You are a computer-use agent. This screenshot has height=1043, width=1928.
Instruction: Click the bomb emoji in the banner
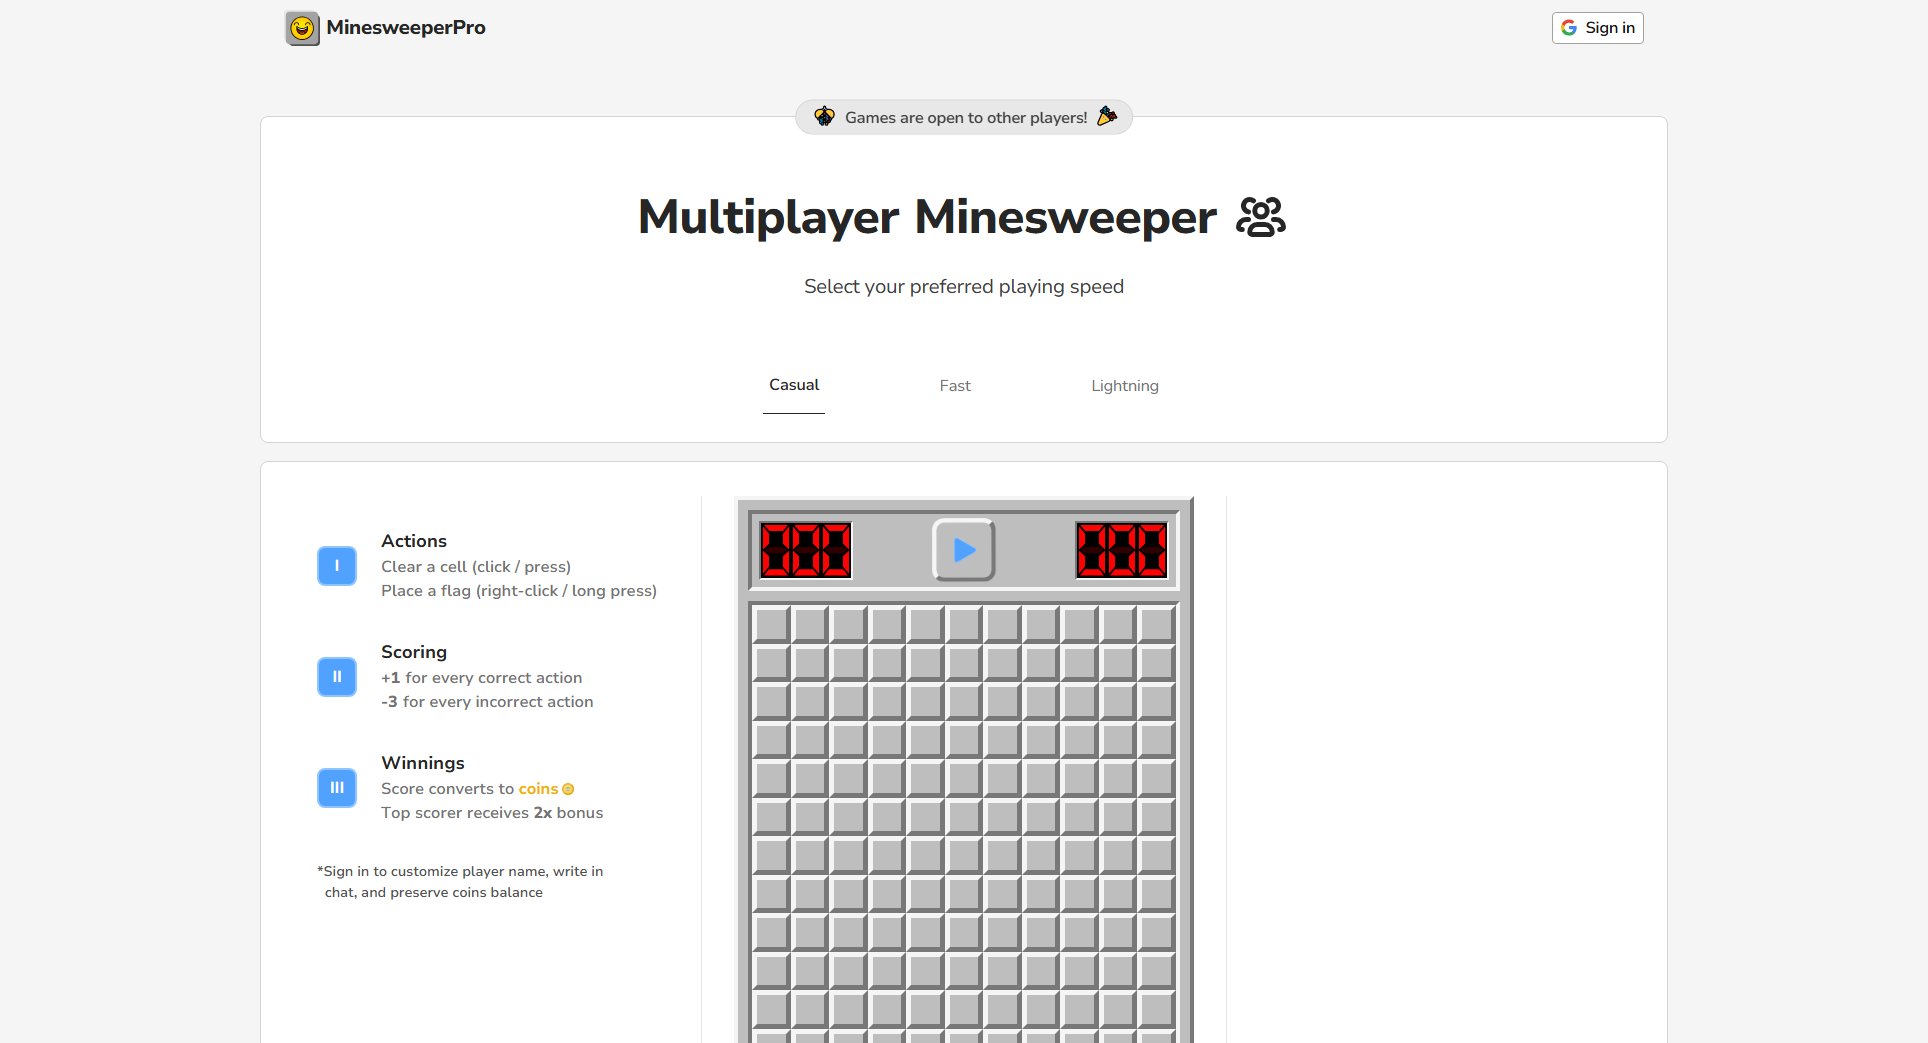point(824,117)
